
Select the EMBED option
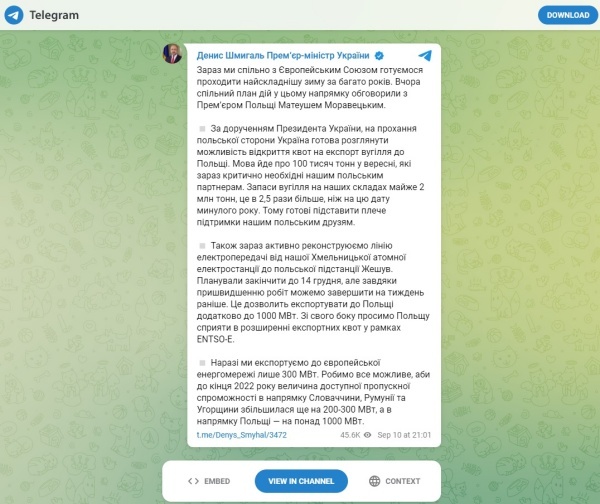tap(217, 481)
